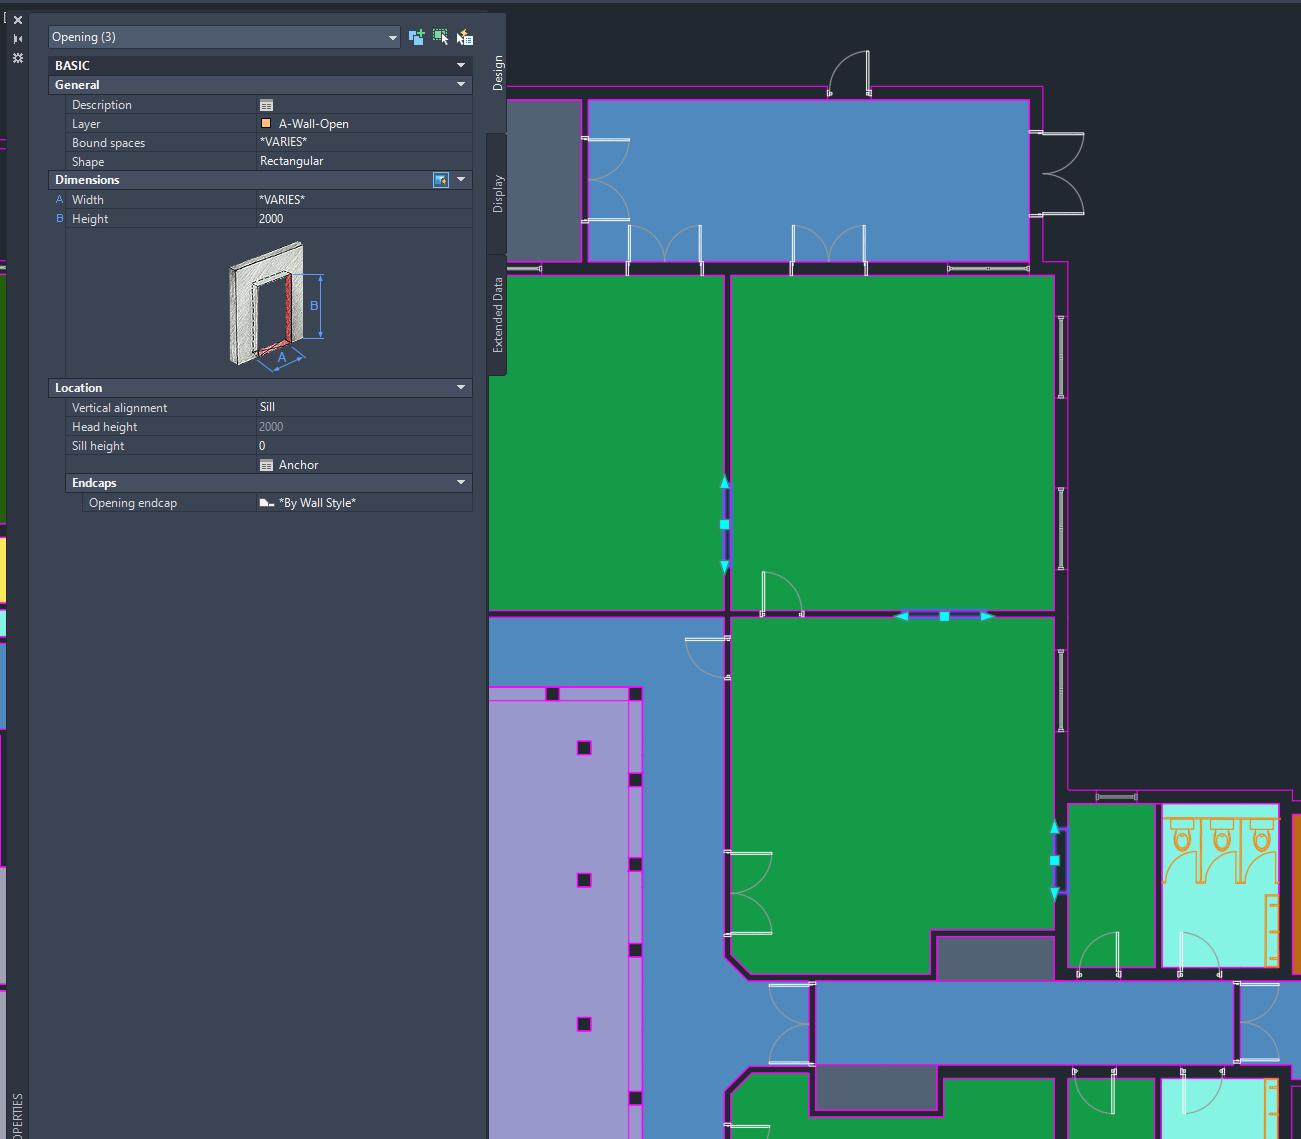The height and width of the screenshot is (1139, 1301).
Task: Open the palette properties gear menu
Action: pyautogui.click(x=17, y=58)
